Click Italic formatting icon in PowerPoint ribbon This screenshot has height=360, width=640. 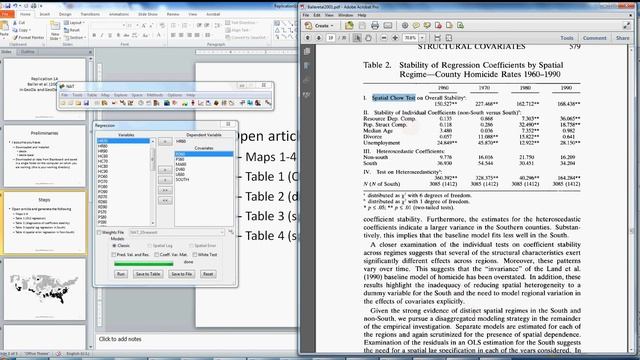pyautogui.click(x=102, y=36)
